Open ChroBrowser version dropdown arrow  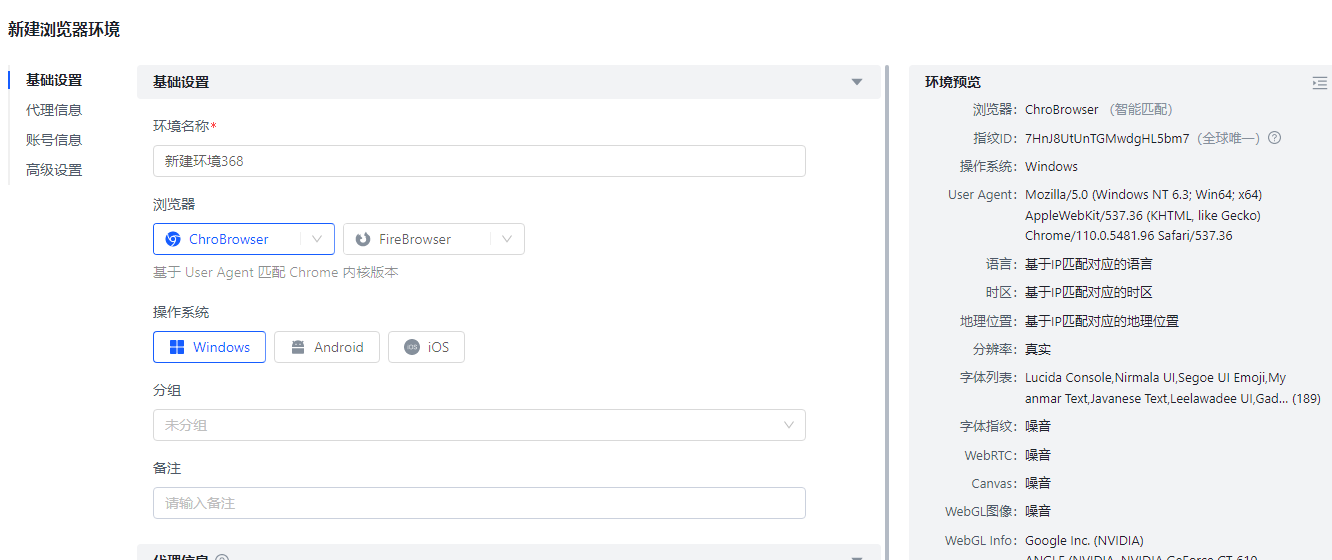coord(317,239)
